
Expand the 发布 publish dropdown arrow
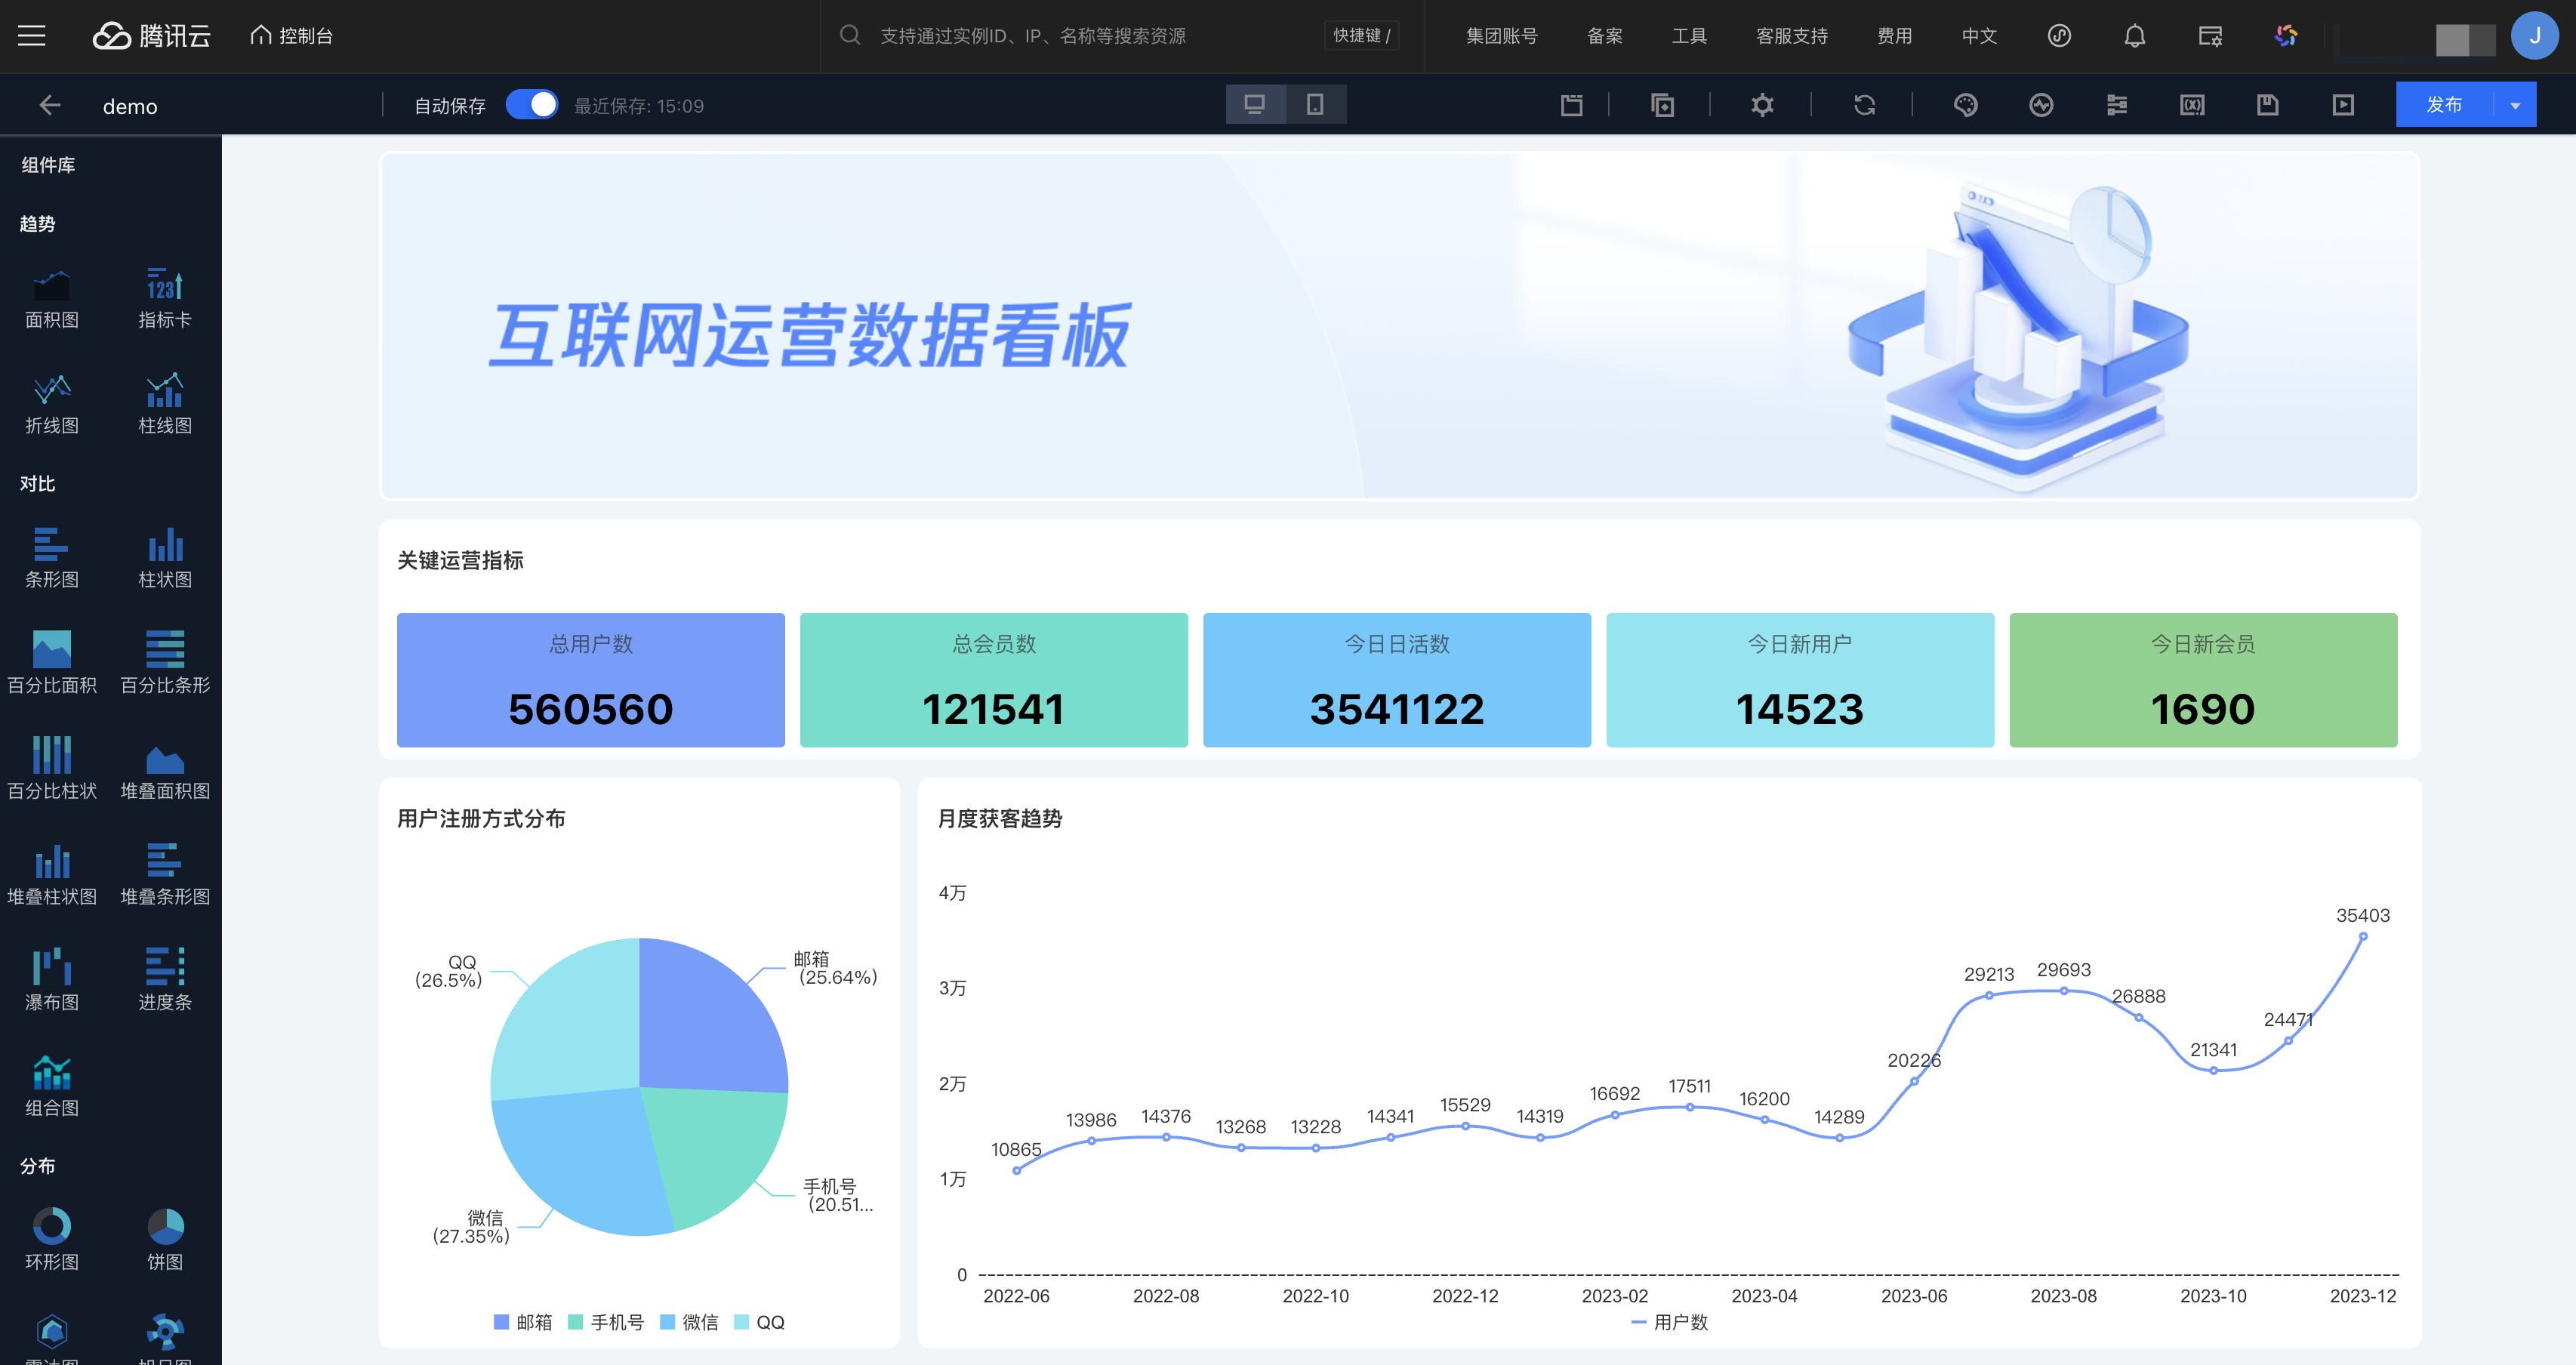pyautogui.click(x=2515, y=105)
